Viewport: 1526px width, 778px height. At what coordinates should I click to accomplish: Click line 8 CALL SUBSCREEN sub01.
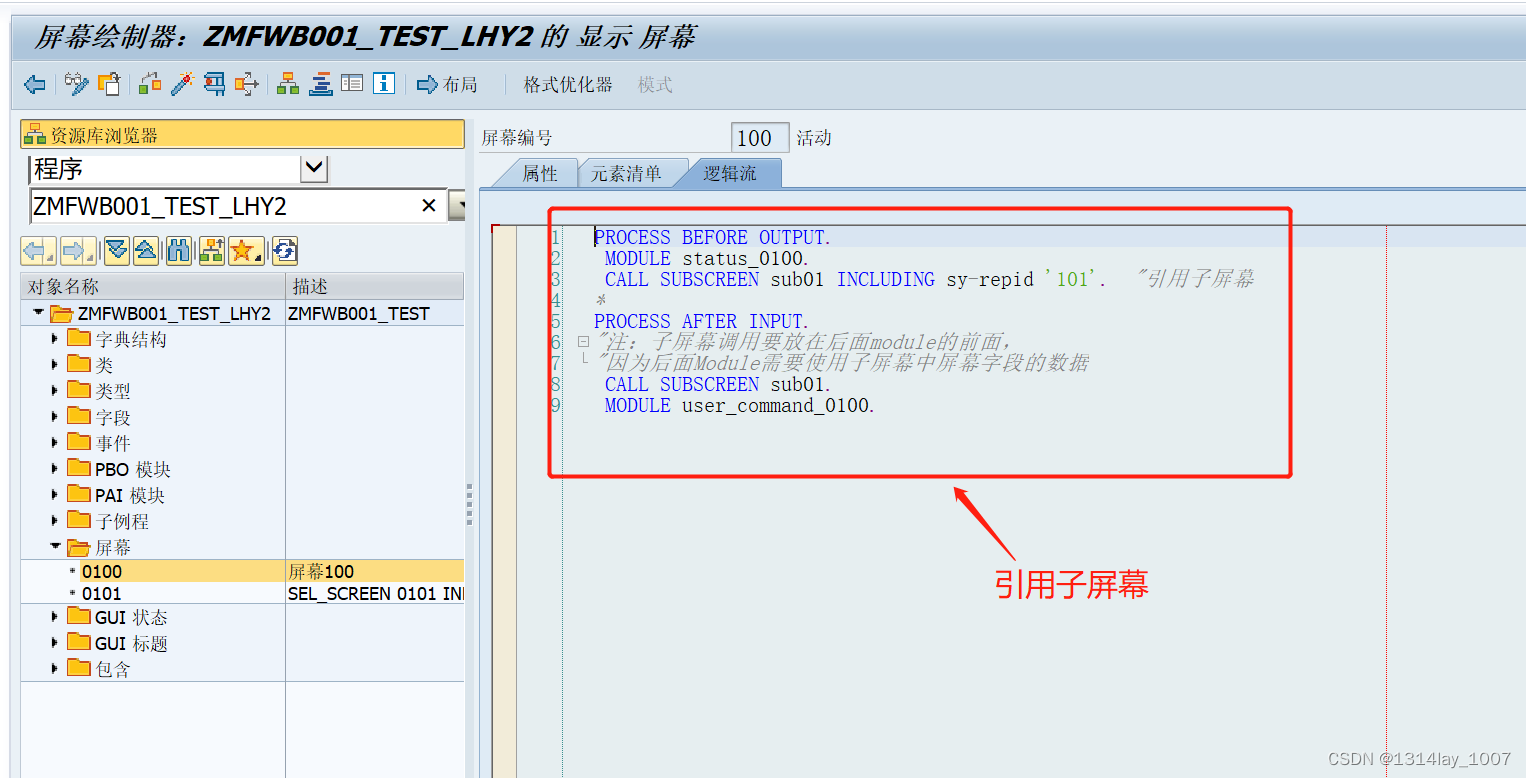pos(718,384)
